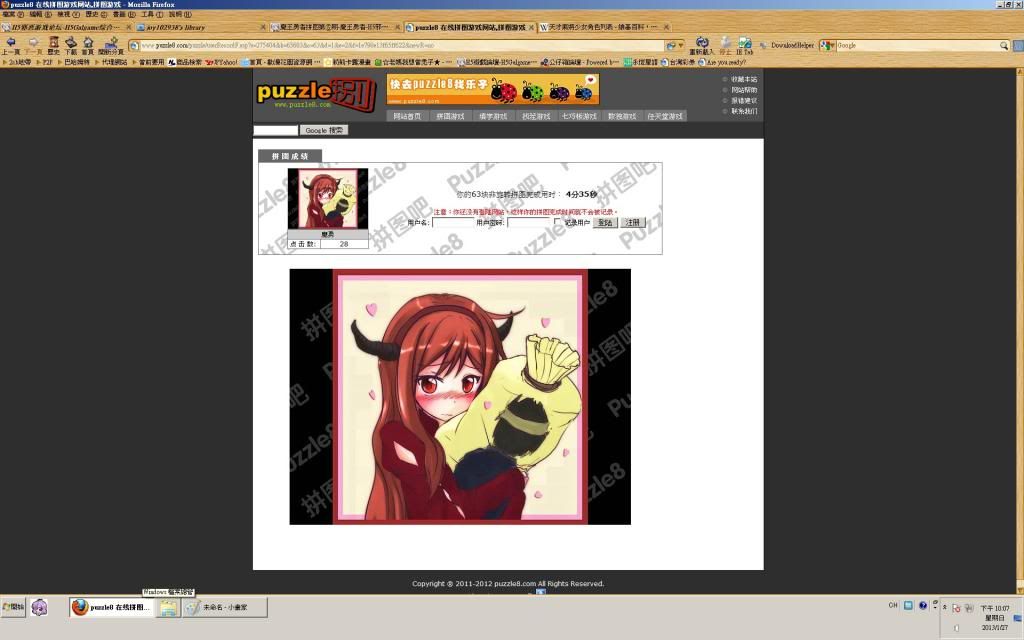This screenshot has width=1024, height=640.
Task: Open the 編輯 Edit menu
Action: (x=40, y=14)
